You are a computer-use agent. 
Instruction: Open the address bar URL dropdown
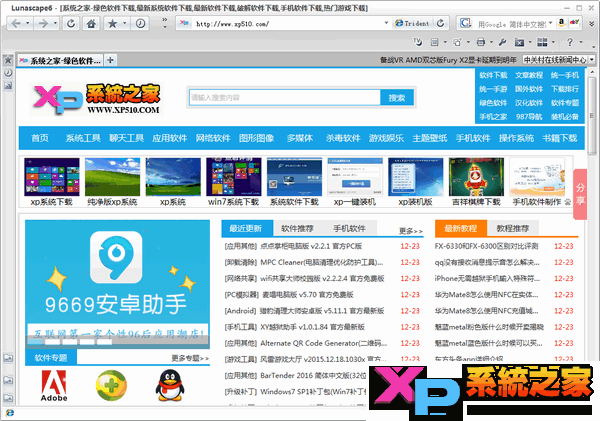pos(386,23)
